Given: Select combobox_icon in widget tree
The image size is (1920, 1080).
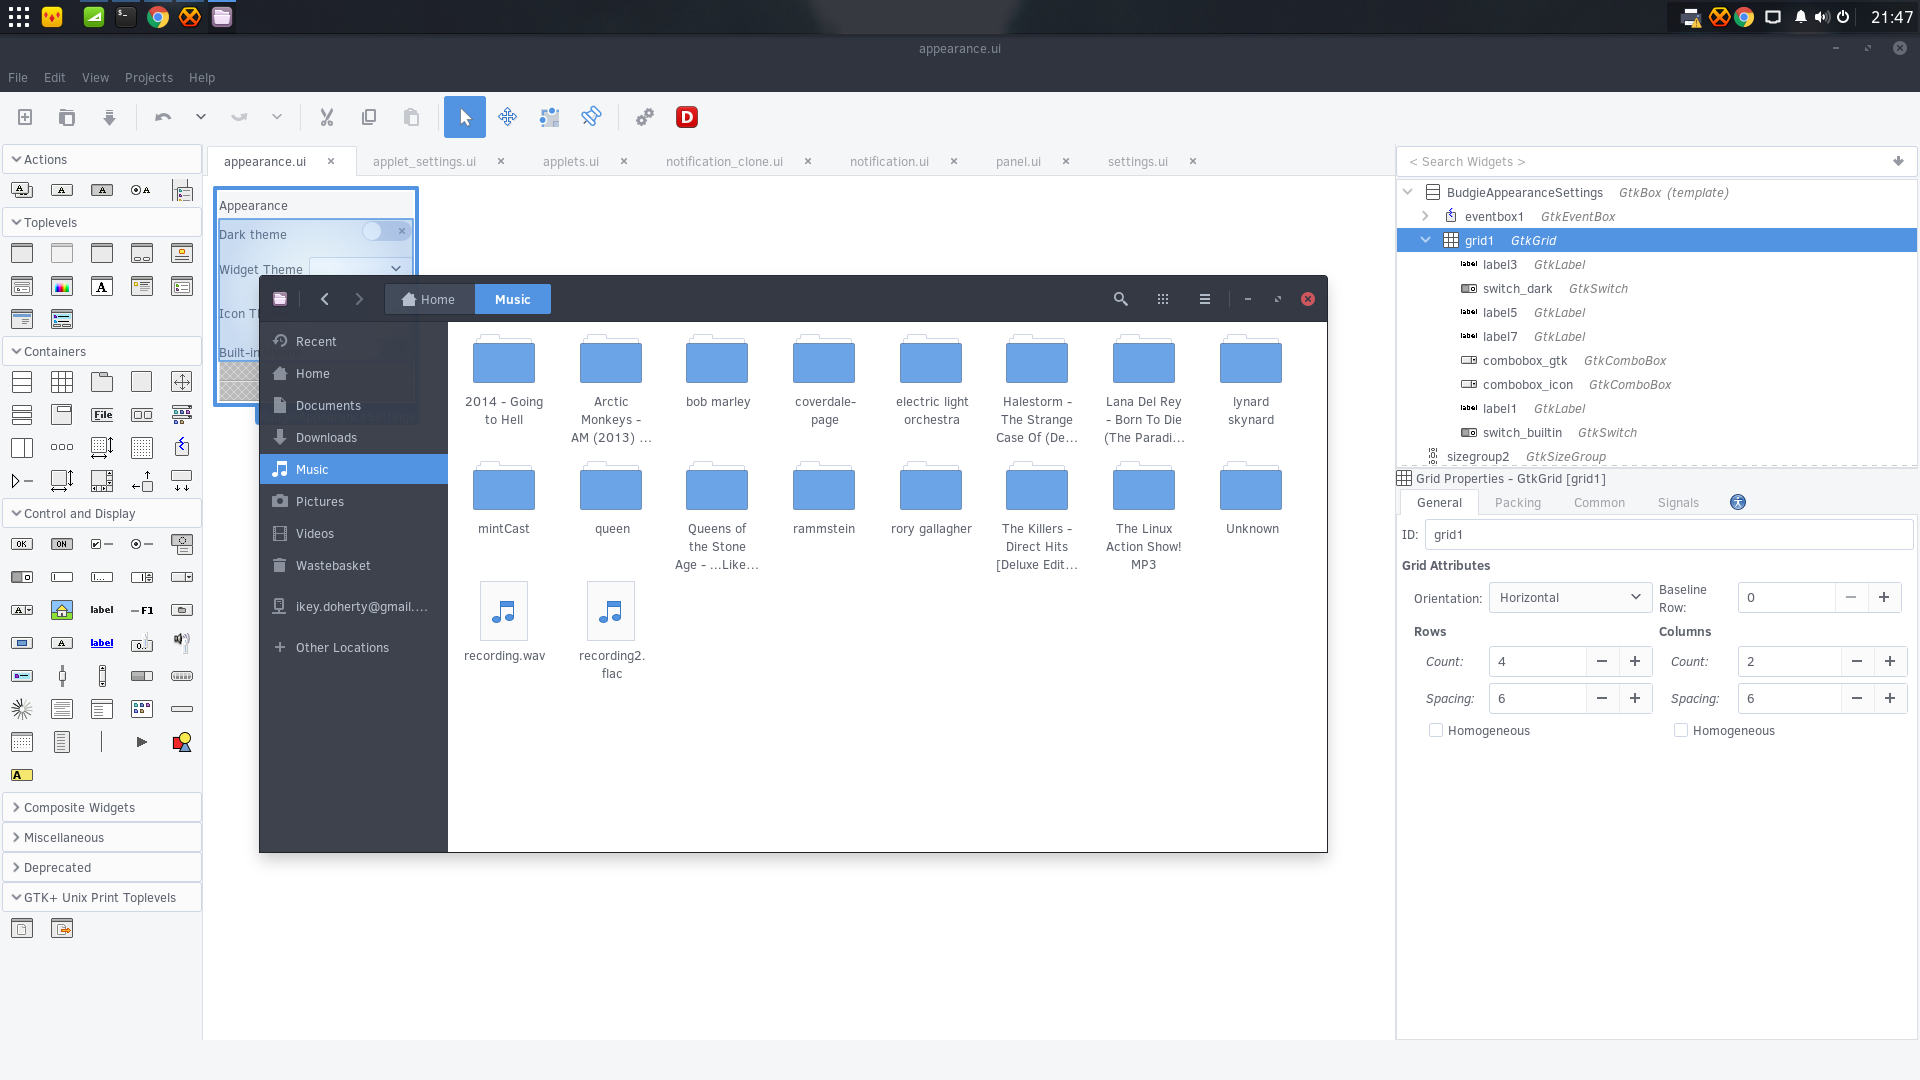Looking at the screenshot, I should click(x=1657, y=385).
